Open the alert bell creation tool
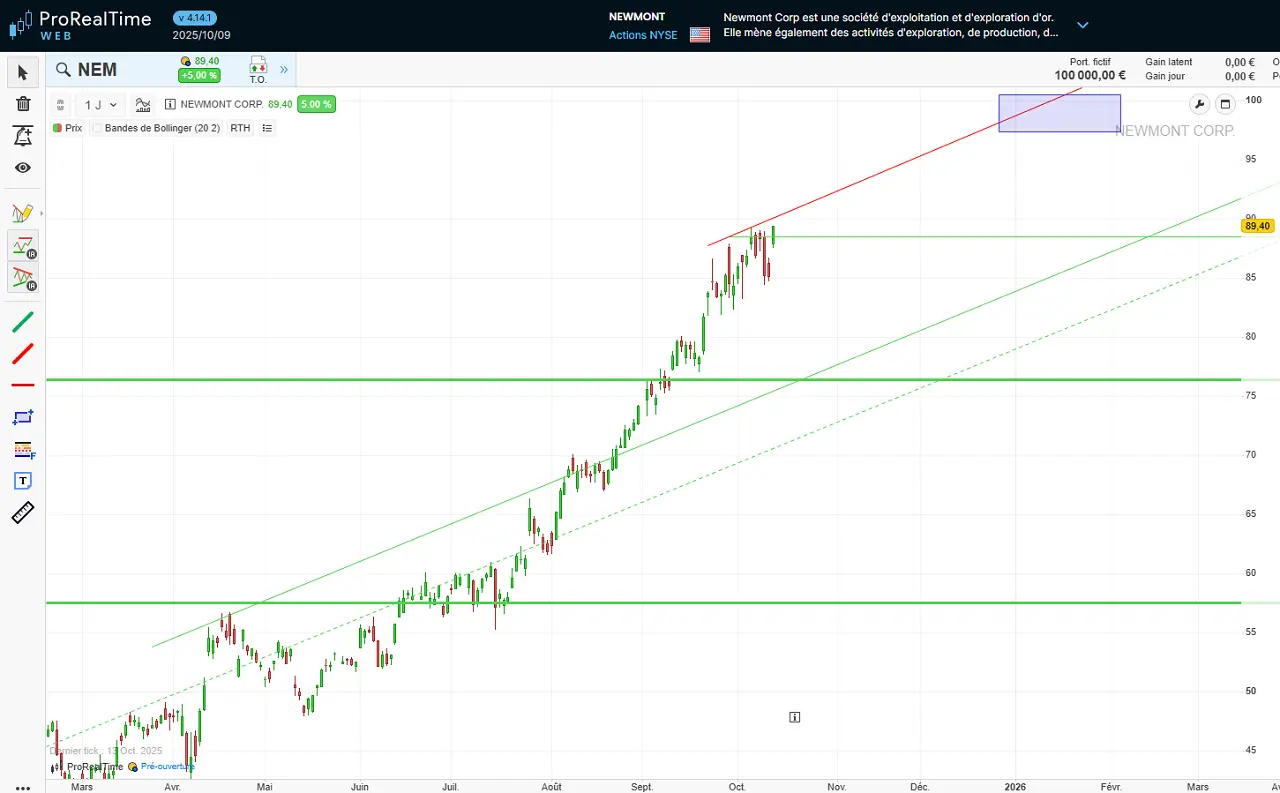This screenshot has height=793, width=1280. tap(23, 136)
